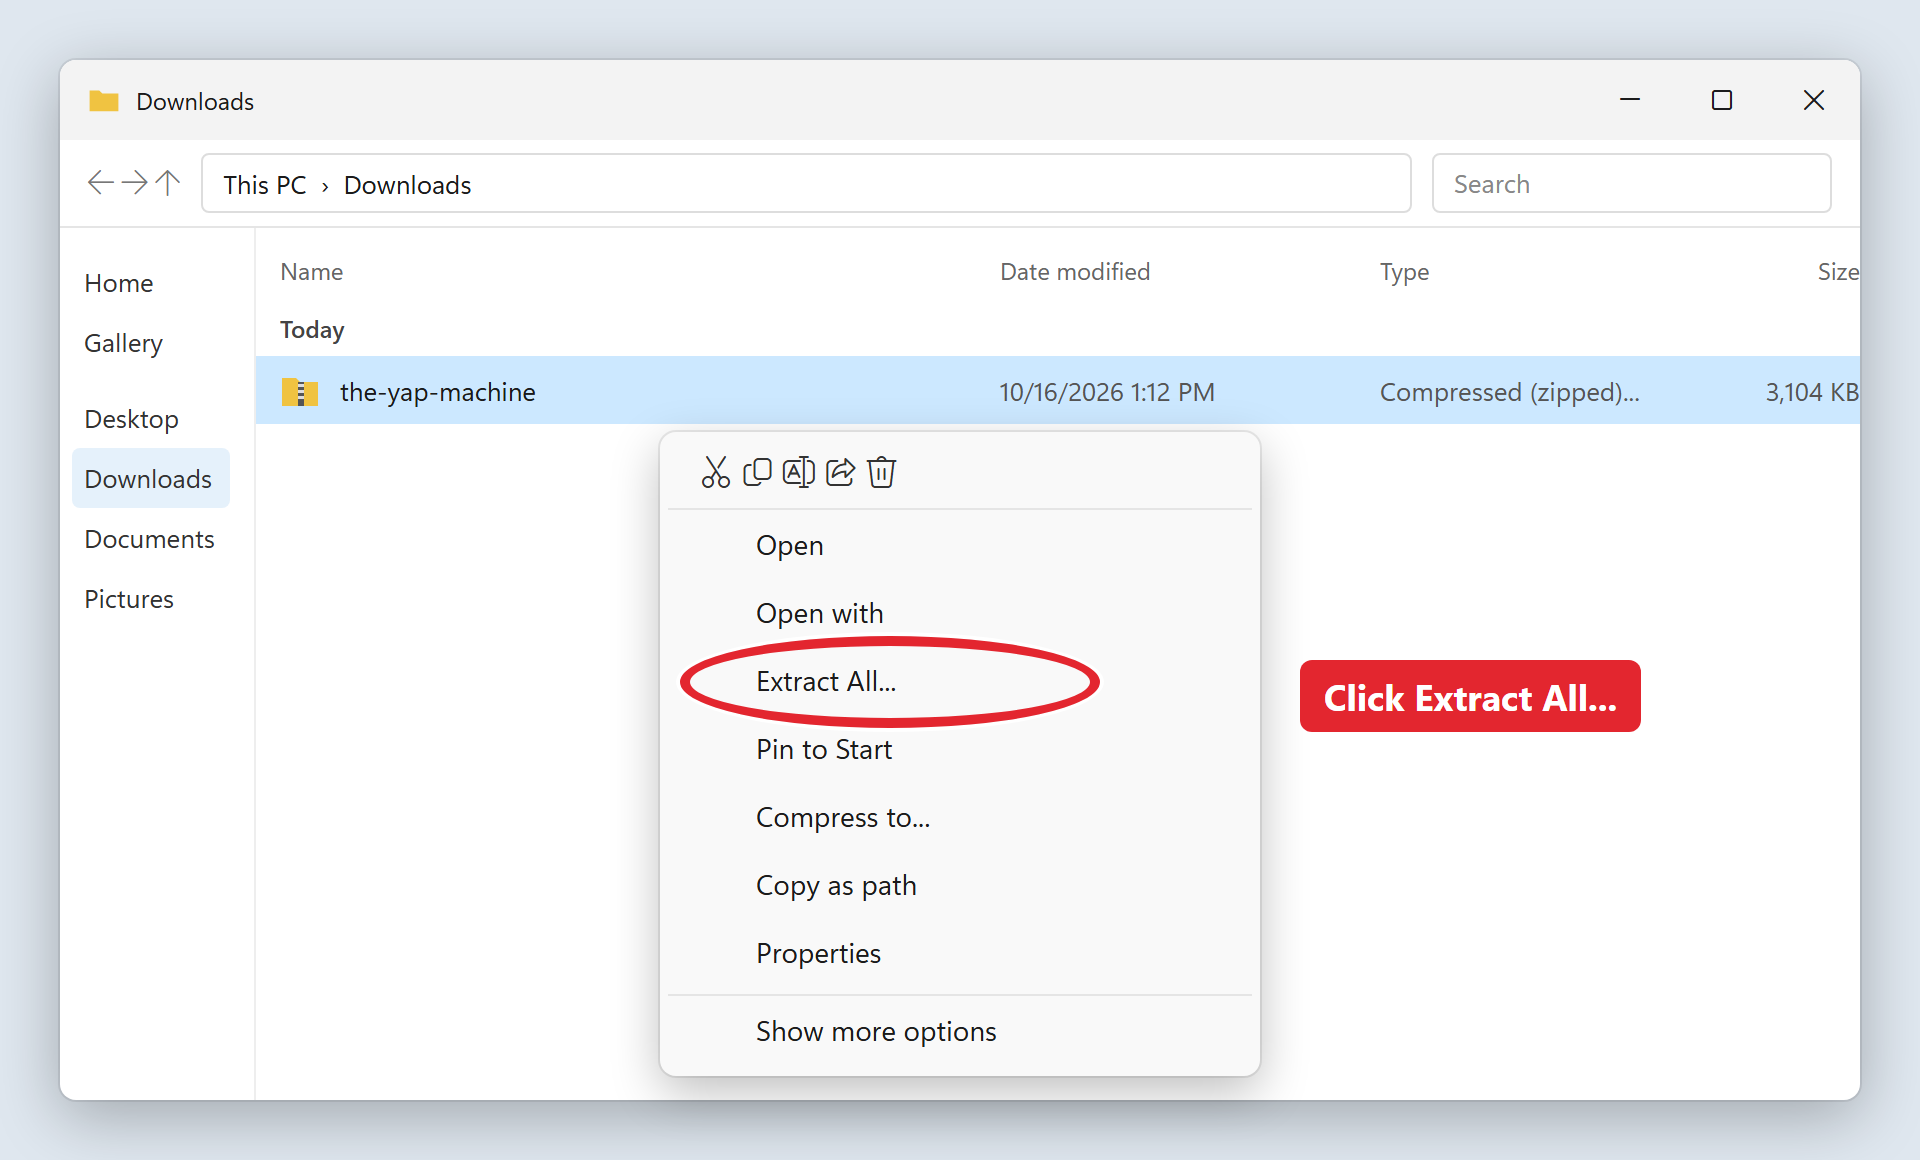The width and height of the screenshot is (1920, 1160).
Task: Click the 3,104 KB size cell
Action: 1811,392
